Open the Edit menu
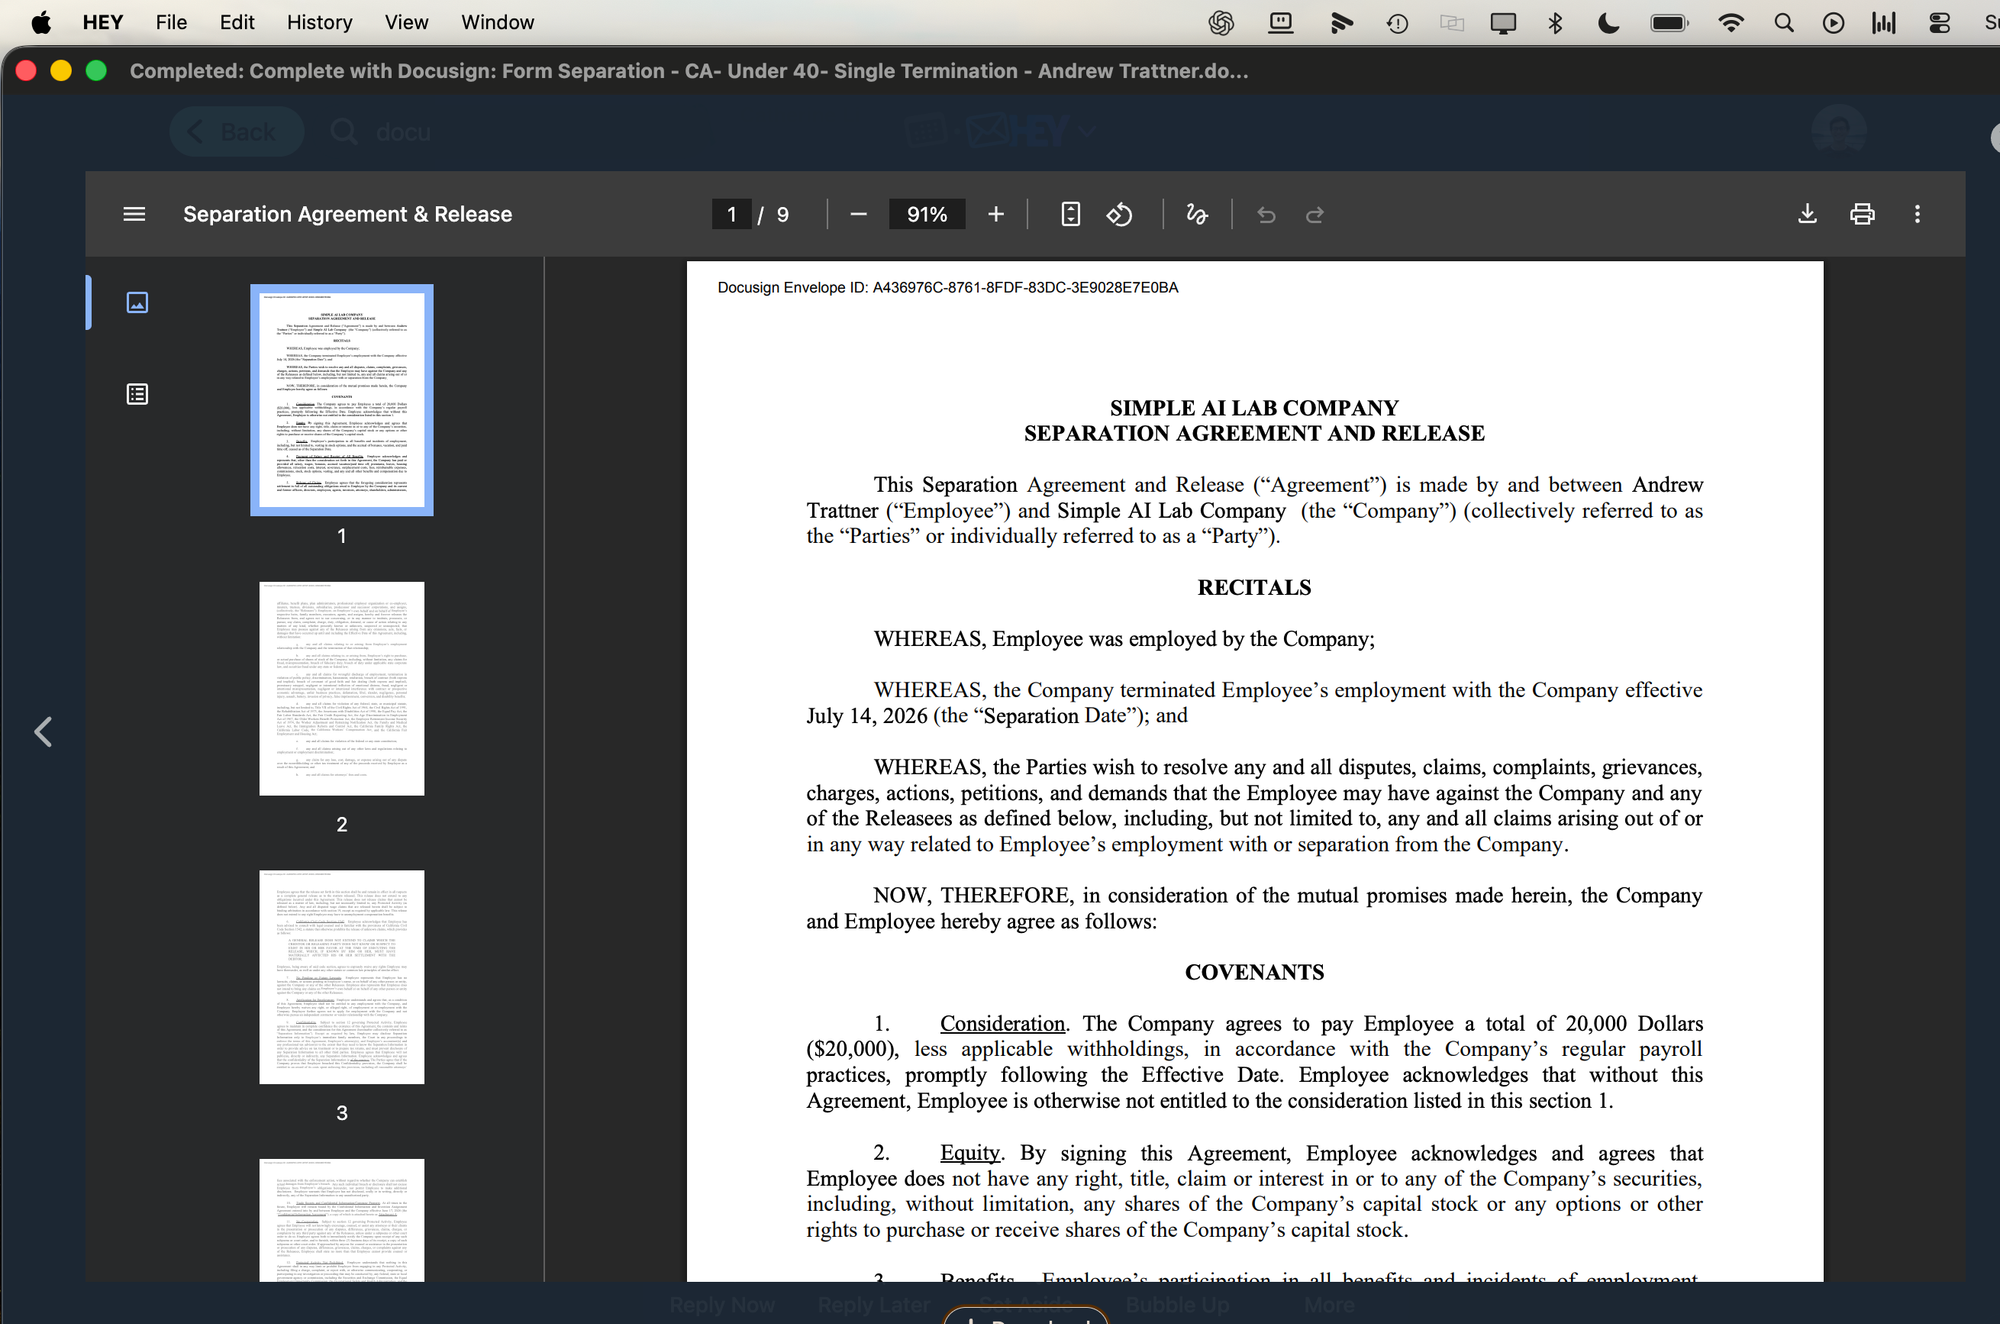The height and width of the screenshot is (1324, 2000). (x=237, y=22)
